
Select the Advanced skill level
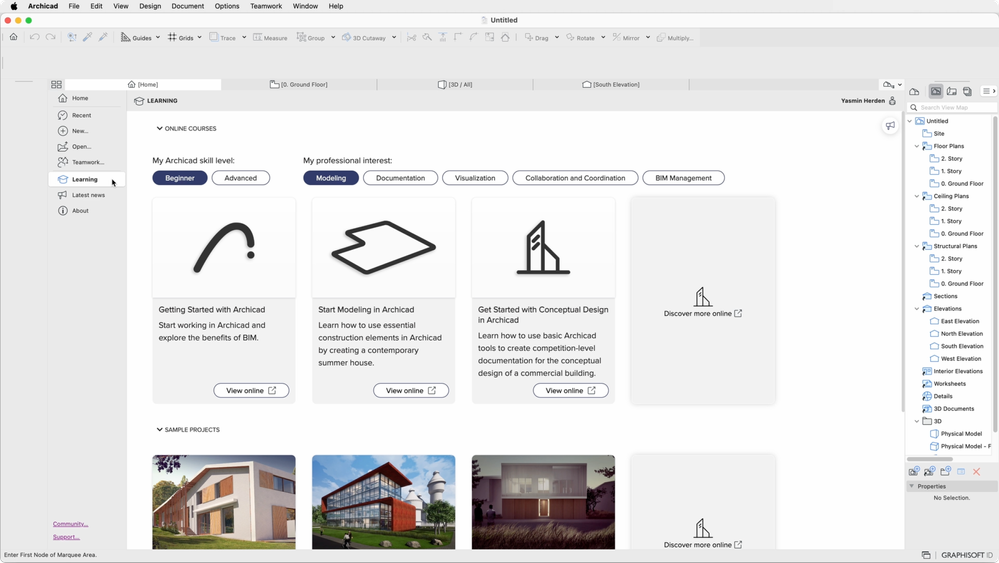[240, 178]
